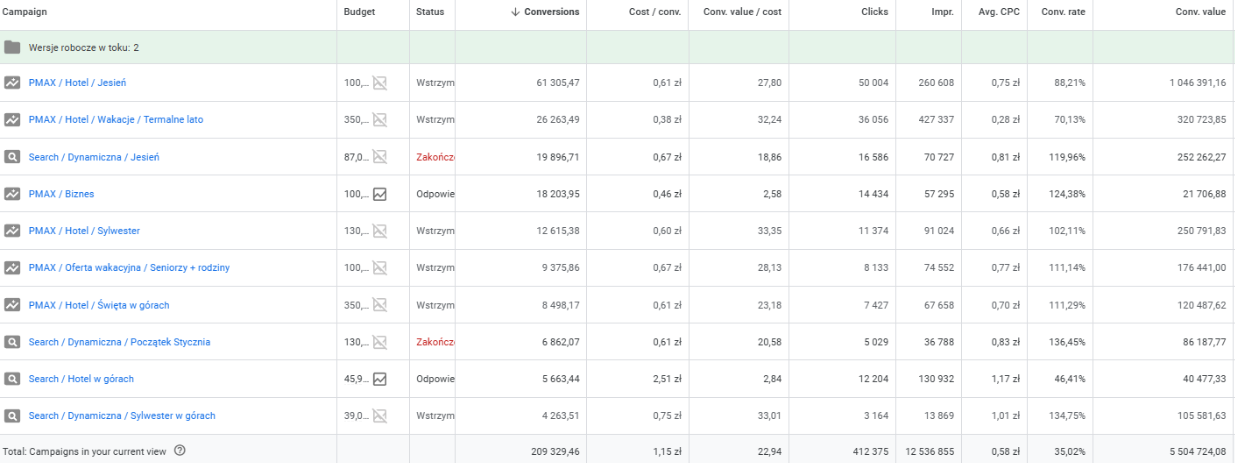Open the PMAX / Biznes campaign
1235x463 pixels.
(61, 194)
